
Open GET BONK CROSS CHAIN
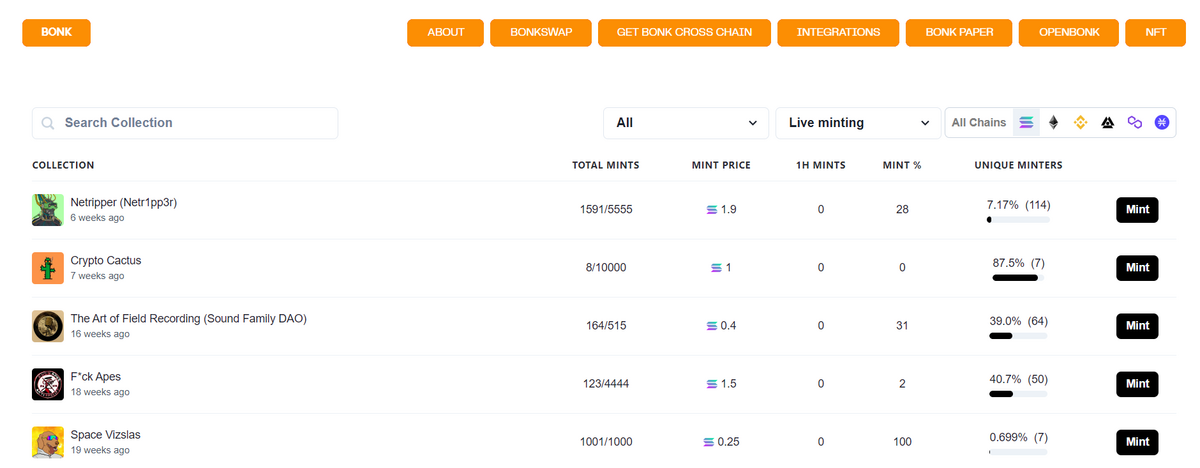pyautogui.click(x=684, y=32)
